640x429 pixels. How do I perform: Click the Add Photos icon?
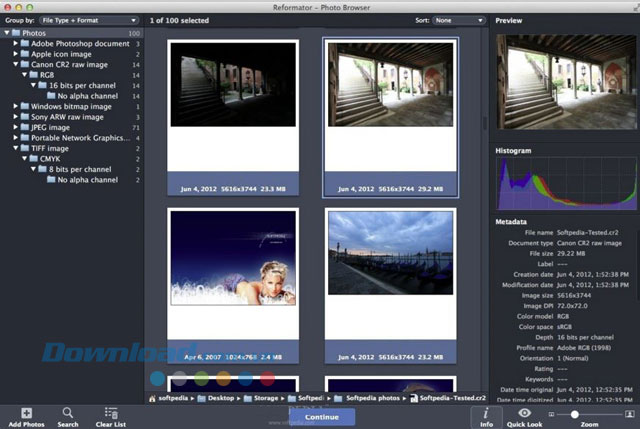26,412
